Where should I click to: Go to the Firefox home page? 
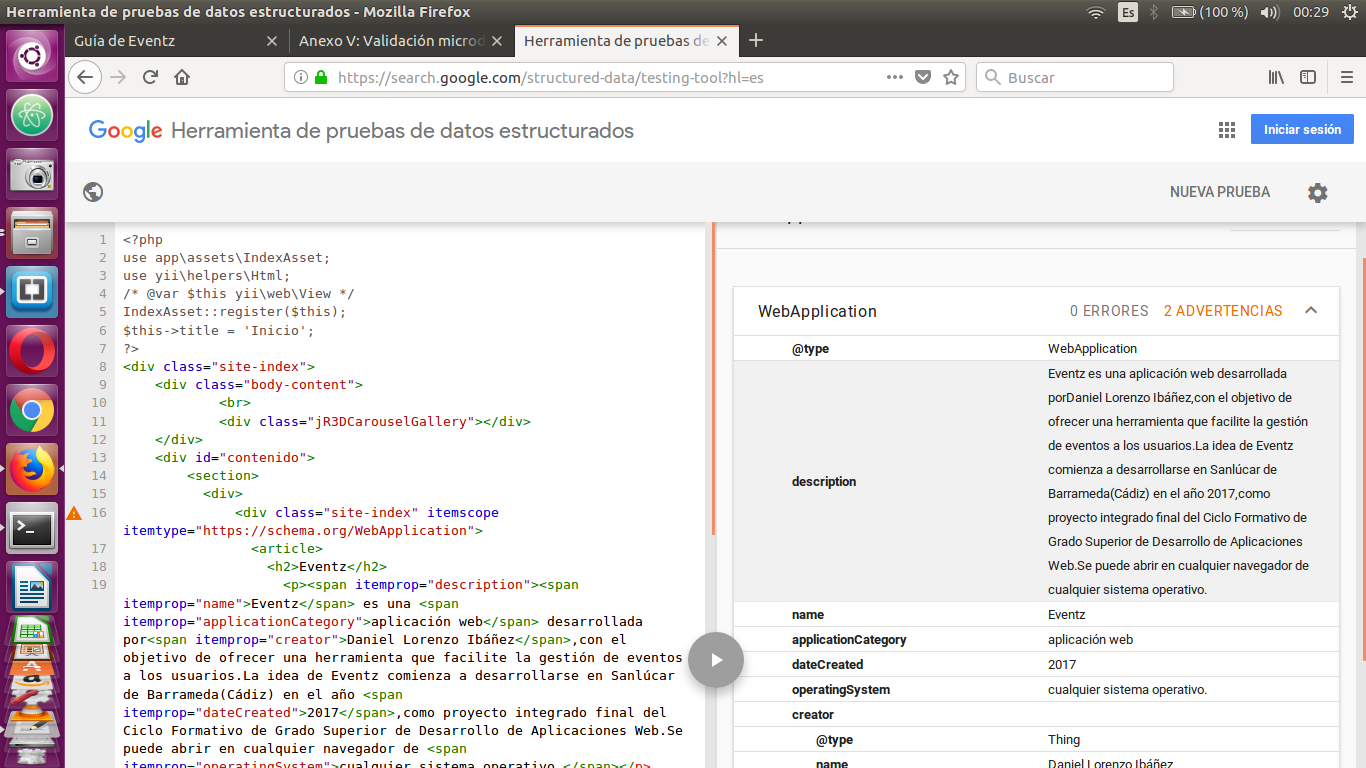(x=182, y=77)
